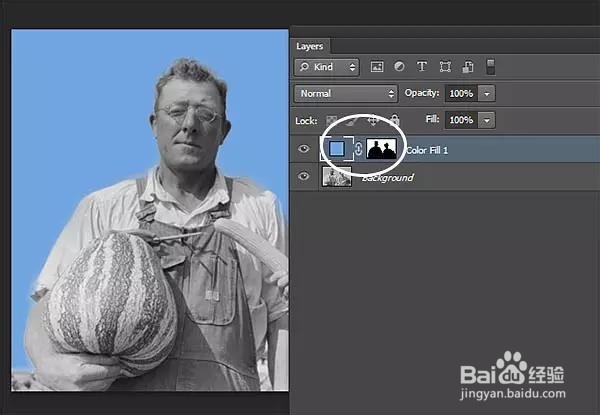Hide the Color Fill 1 layer

coord(304,149)
